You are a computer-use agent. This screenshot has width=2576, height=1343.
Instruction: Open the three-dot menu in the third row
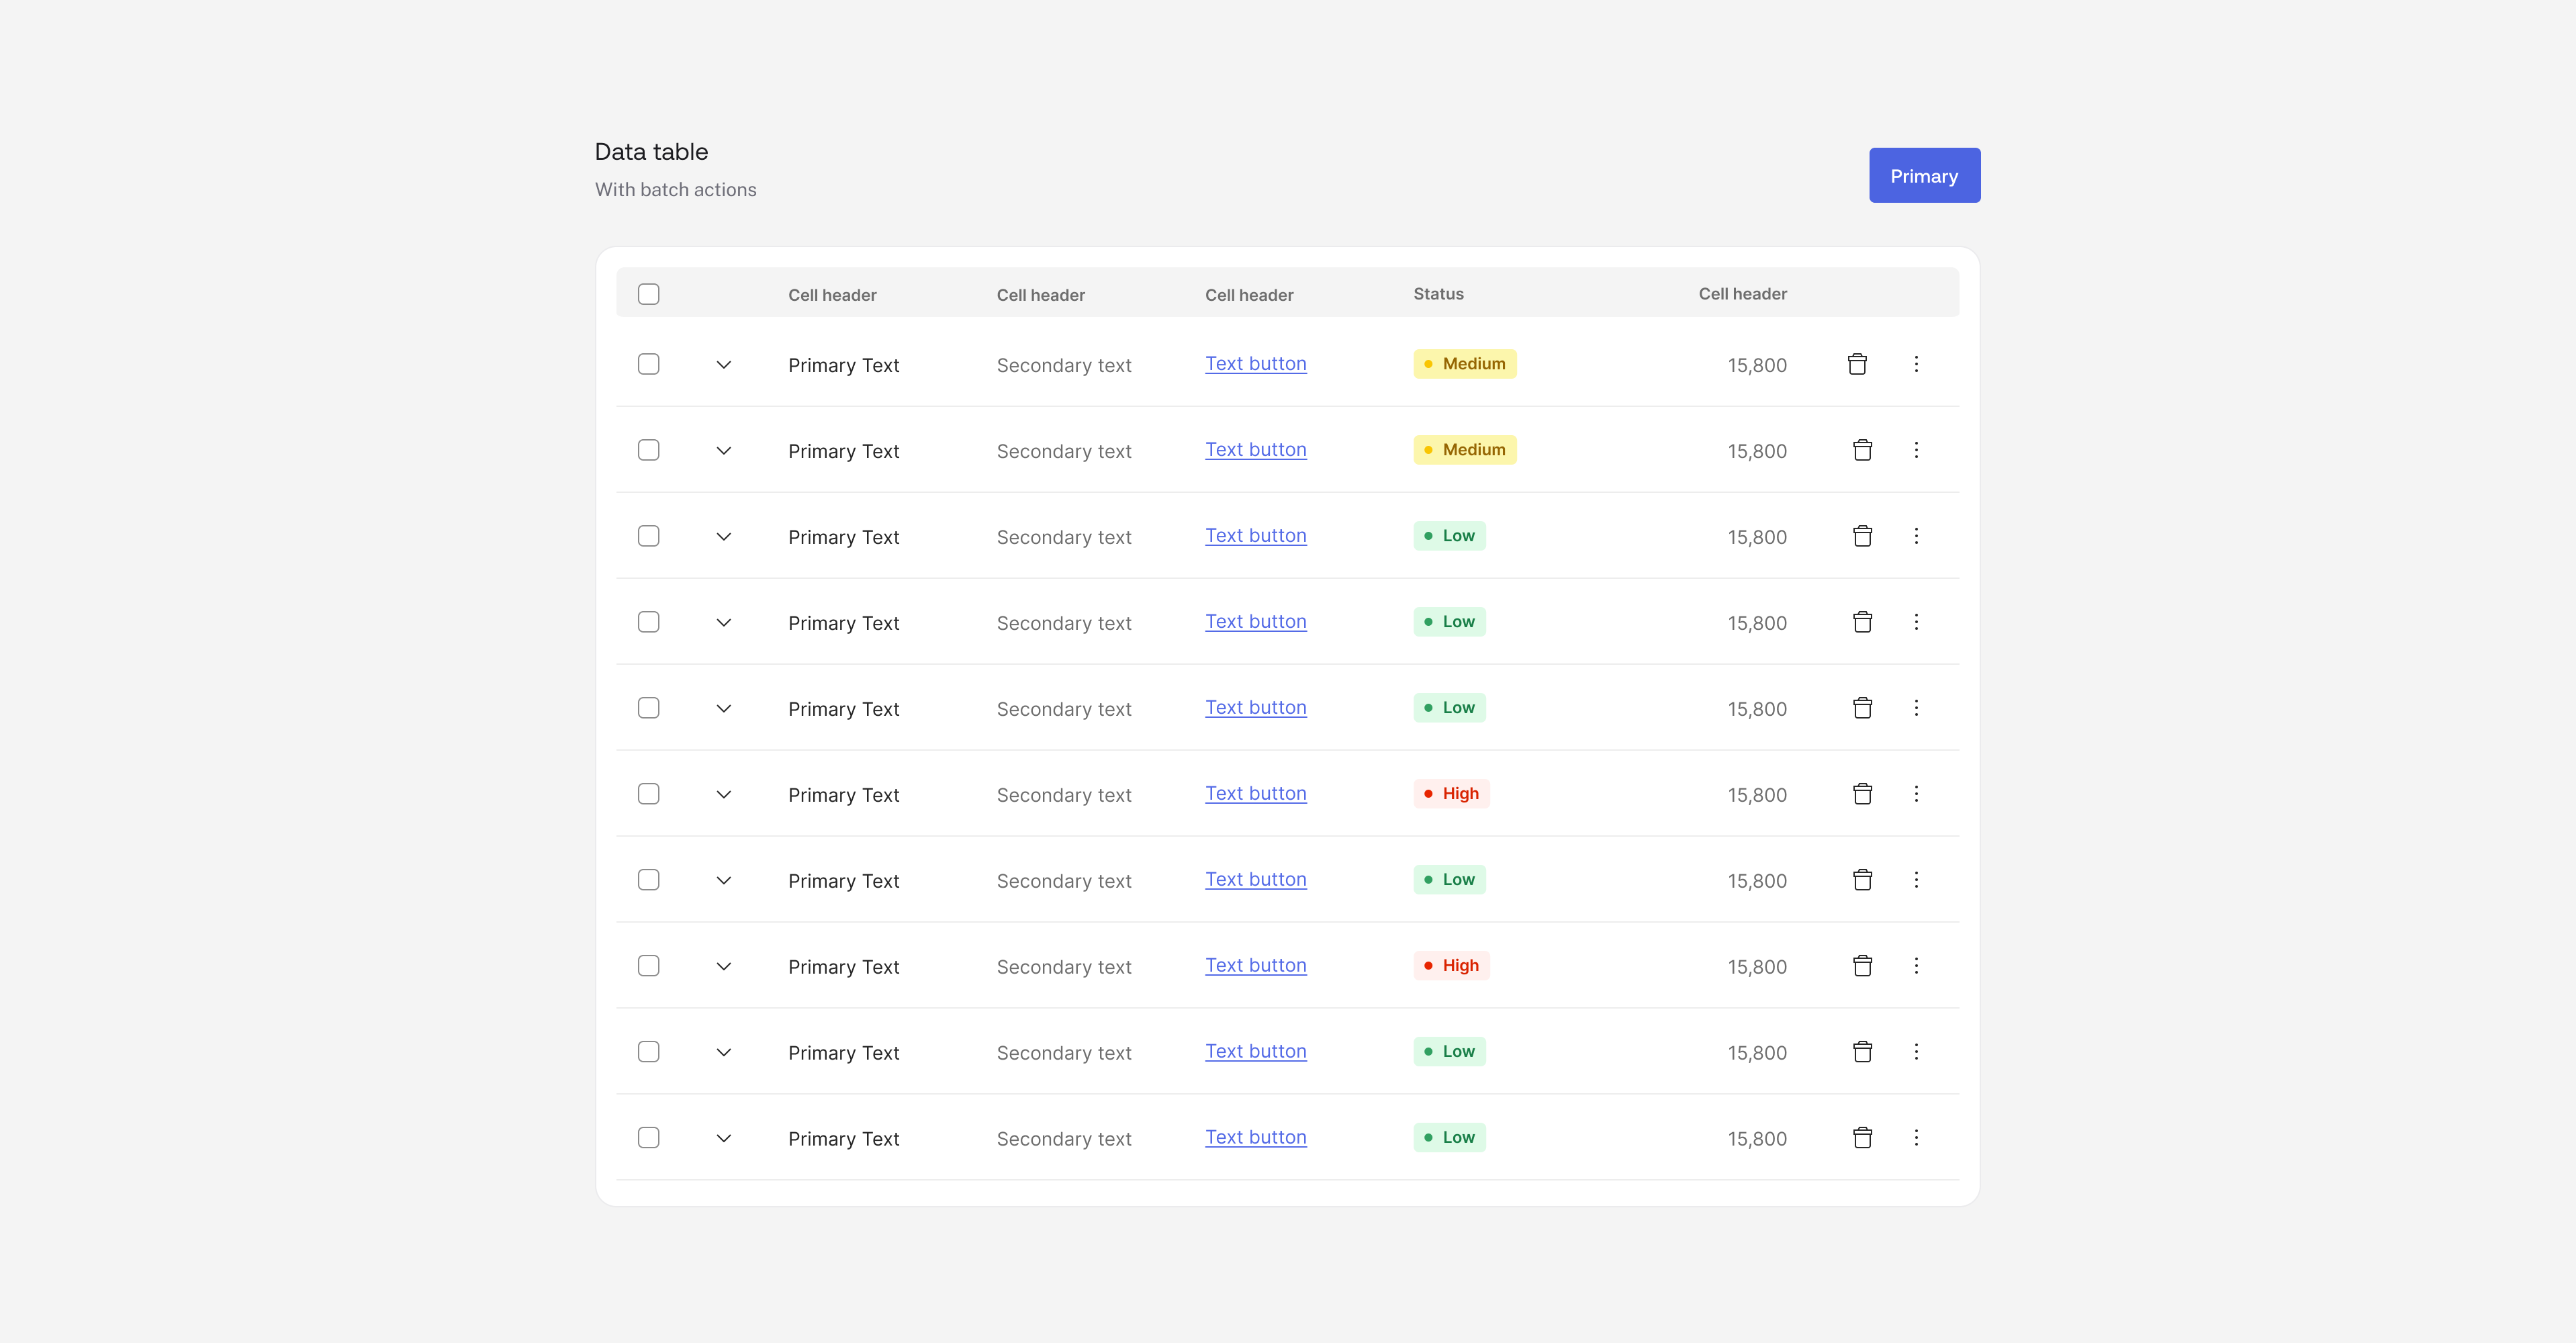coord(1916,536)
